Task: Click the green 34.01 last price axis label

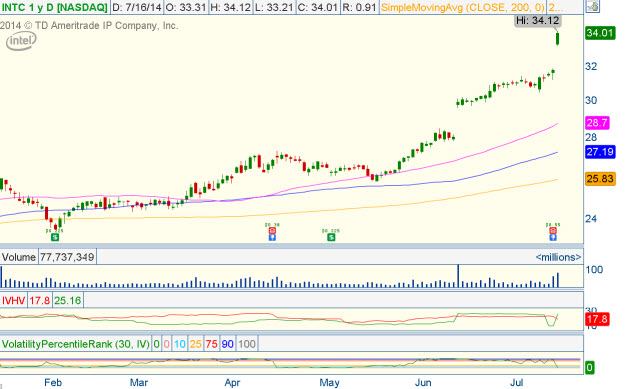Action: point(600,33)
